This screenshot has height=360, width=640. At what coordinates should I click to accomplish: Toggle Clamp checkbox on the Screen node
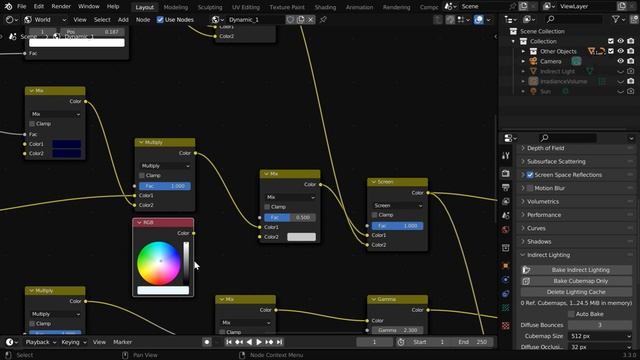(x=374, y=215)
